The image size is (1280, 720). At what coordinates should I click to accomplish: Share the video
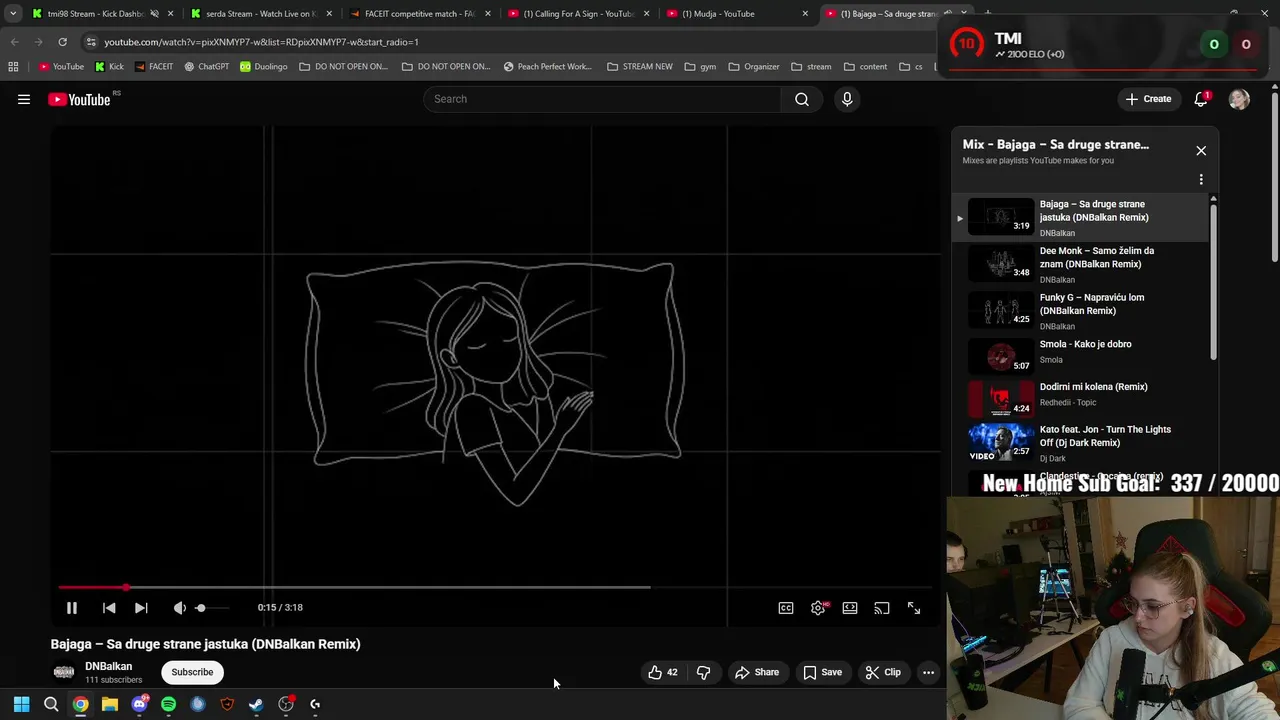click(x=757, y=672)
